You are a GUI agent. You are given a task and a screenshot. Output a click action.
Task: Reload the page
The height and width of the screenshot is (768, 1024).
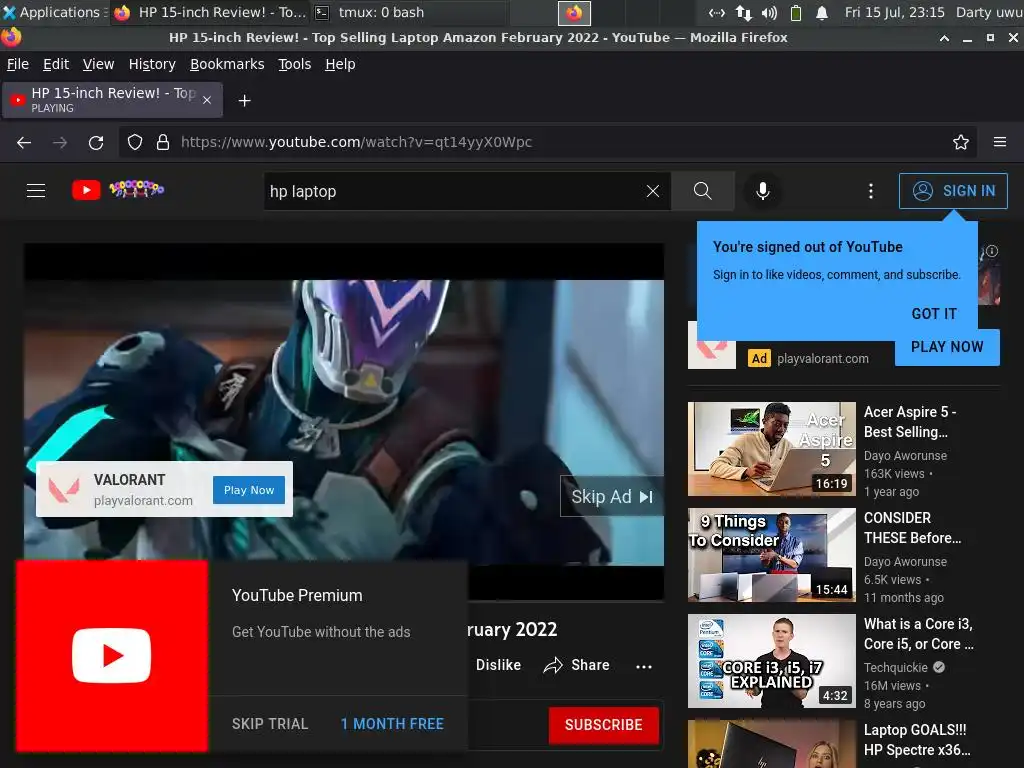pyautogui.click(x=96, y=142)
